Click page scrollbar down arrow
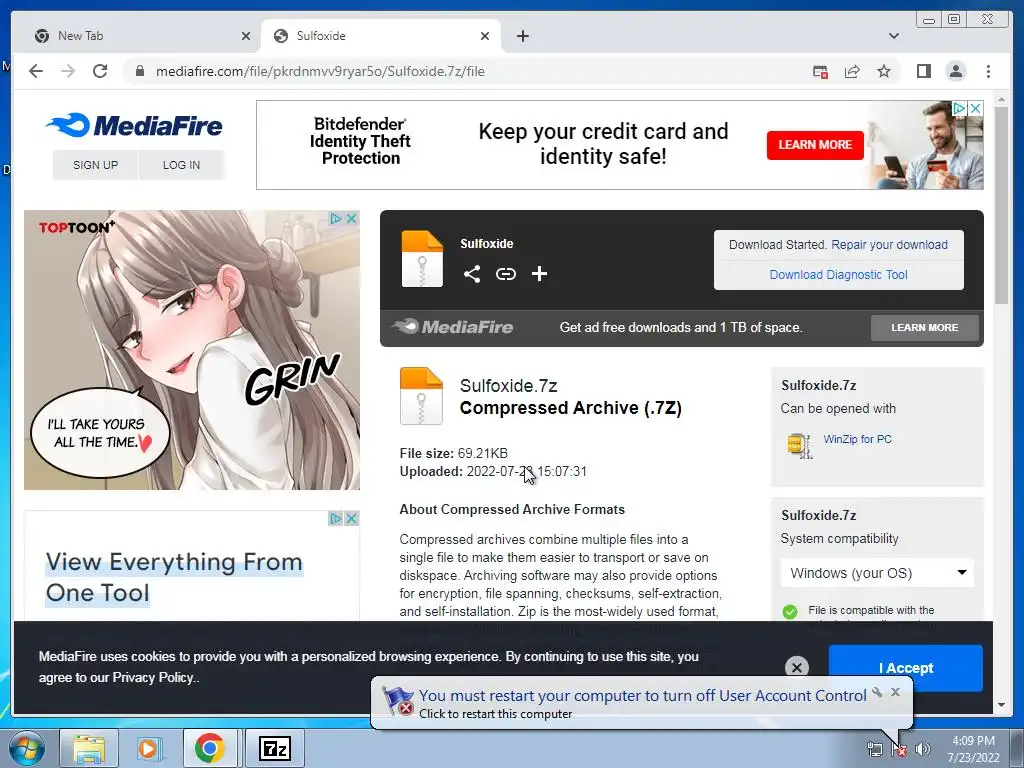The image size is (1024, 768). pos(1002,705)
